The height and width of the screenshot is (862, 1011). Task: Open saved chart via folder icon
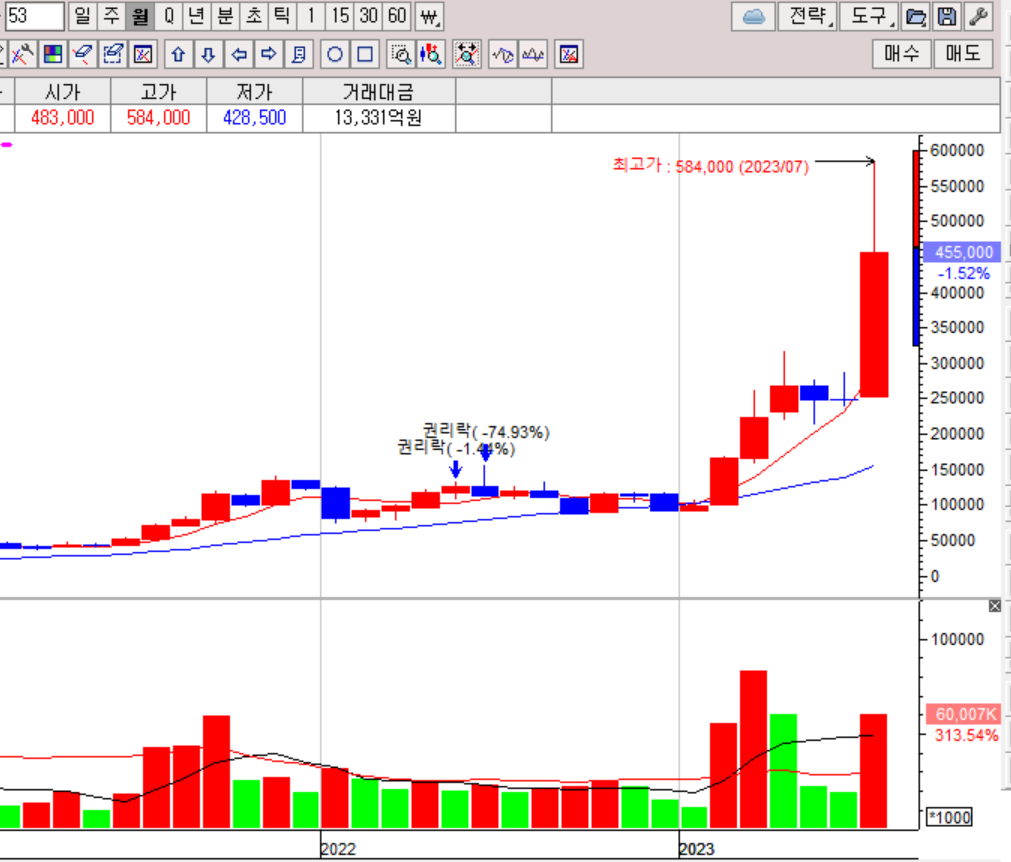916,17
